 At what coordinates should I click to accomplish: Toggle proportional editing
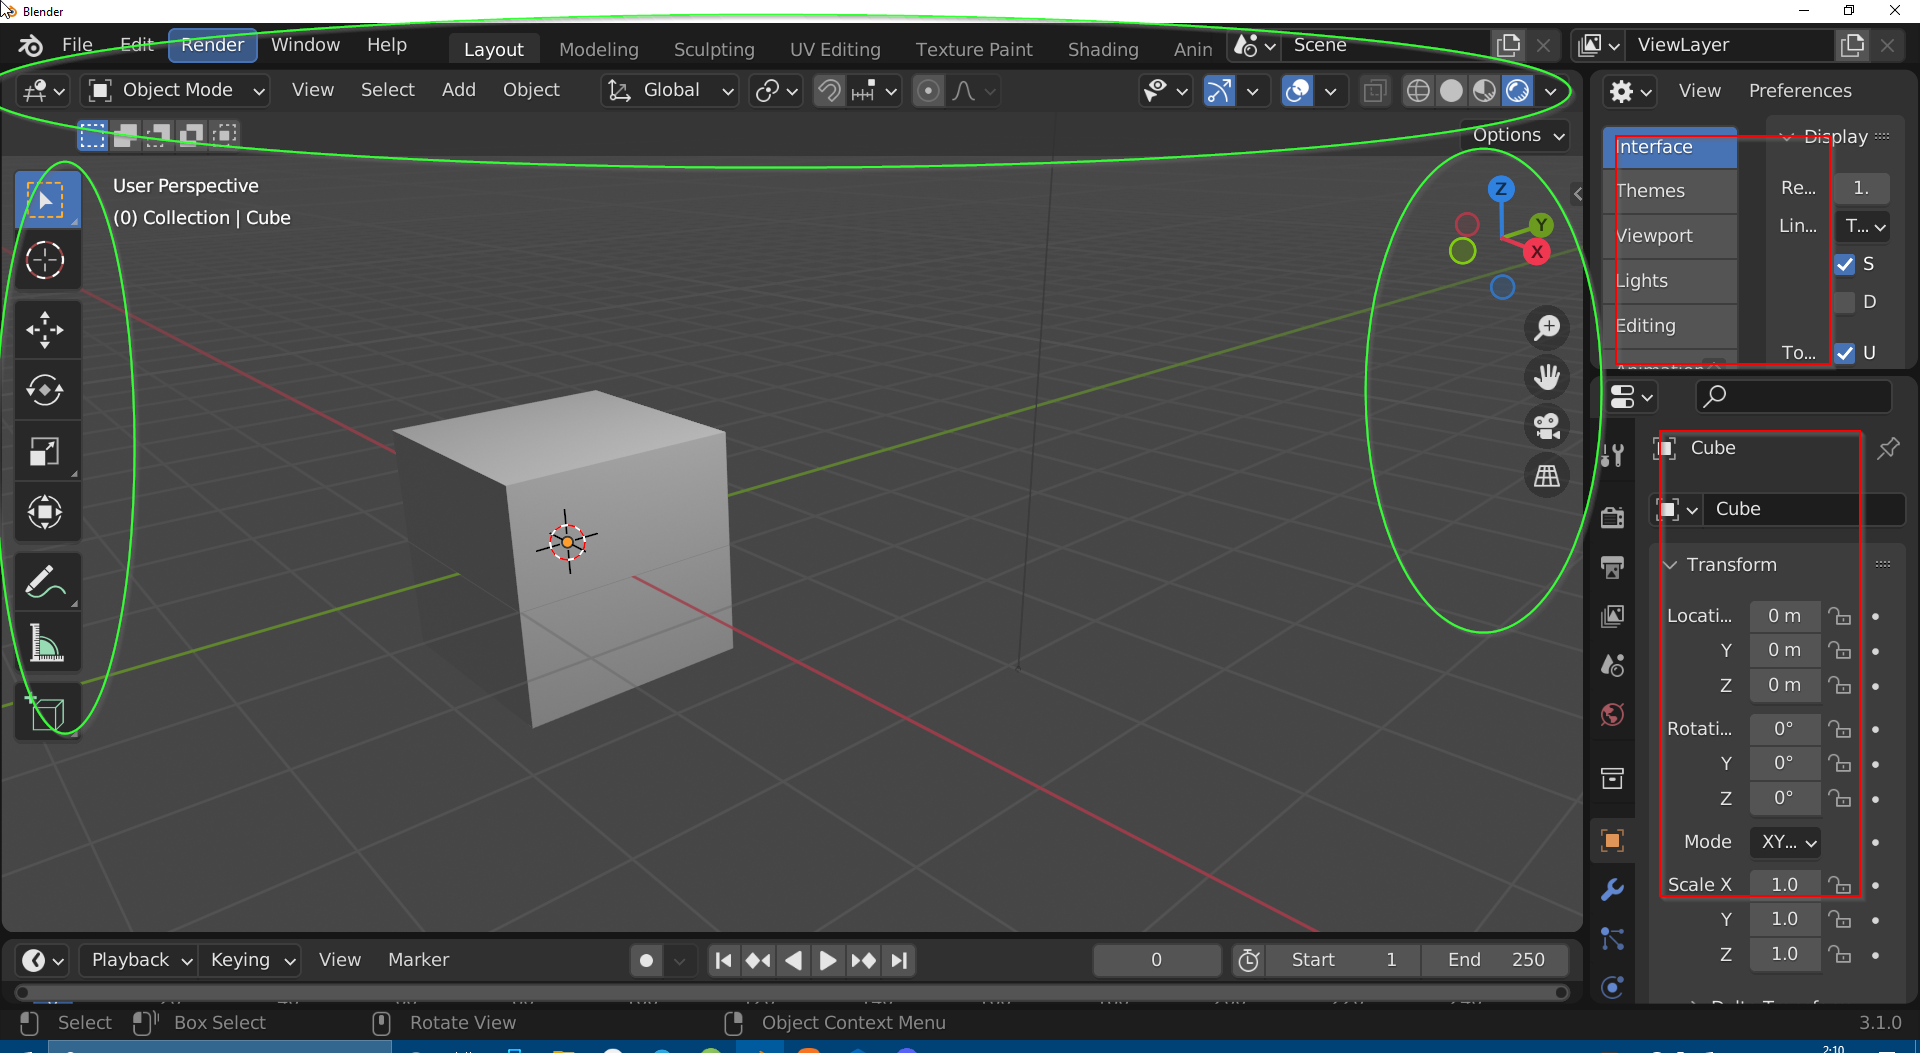pyautogui.click(x=928, y=91)
